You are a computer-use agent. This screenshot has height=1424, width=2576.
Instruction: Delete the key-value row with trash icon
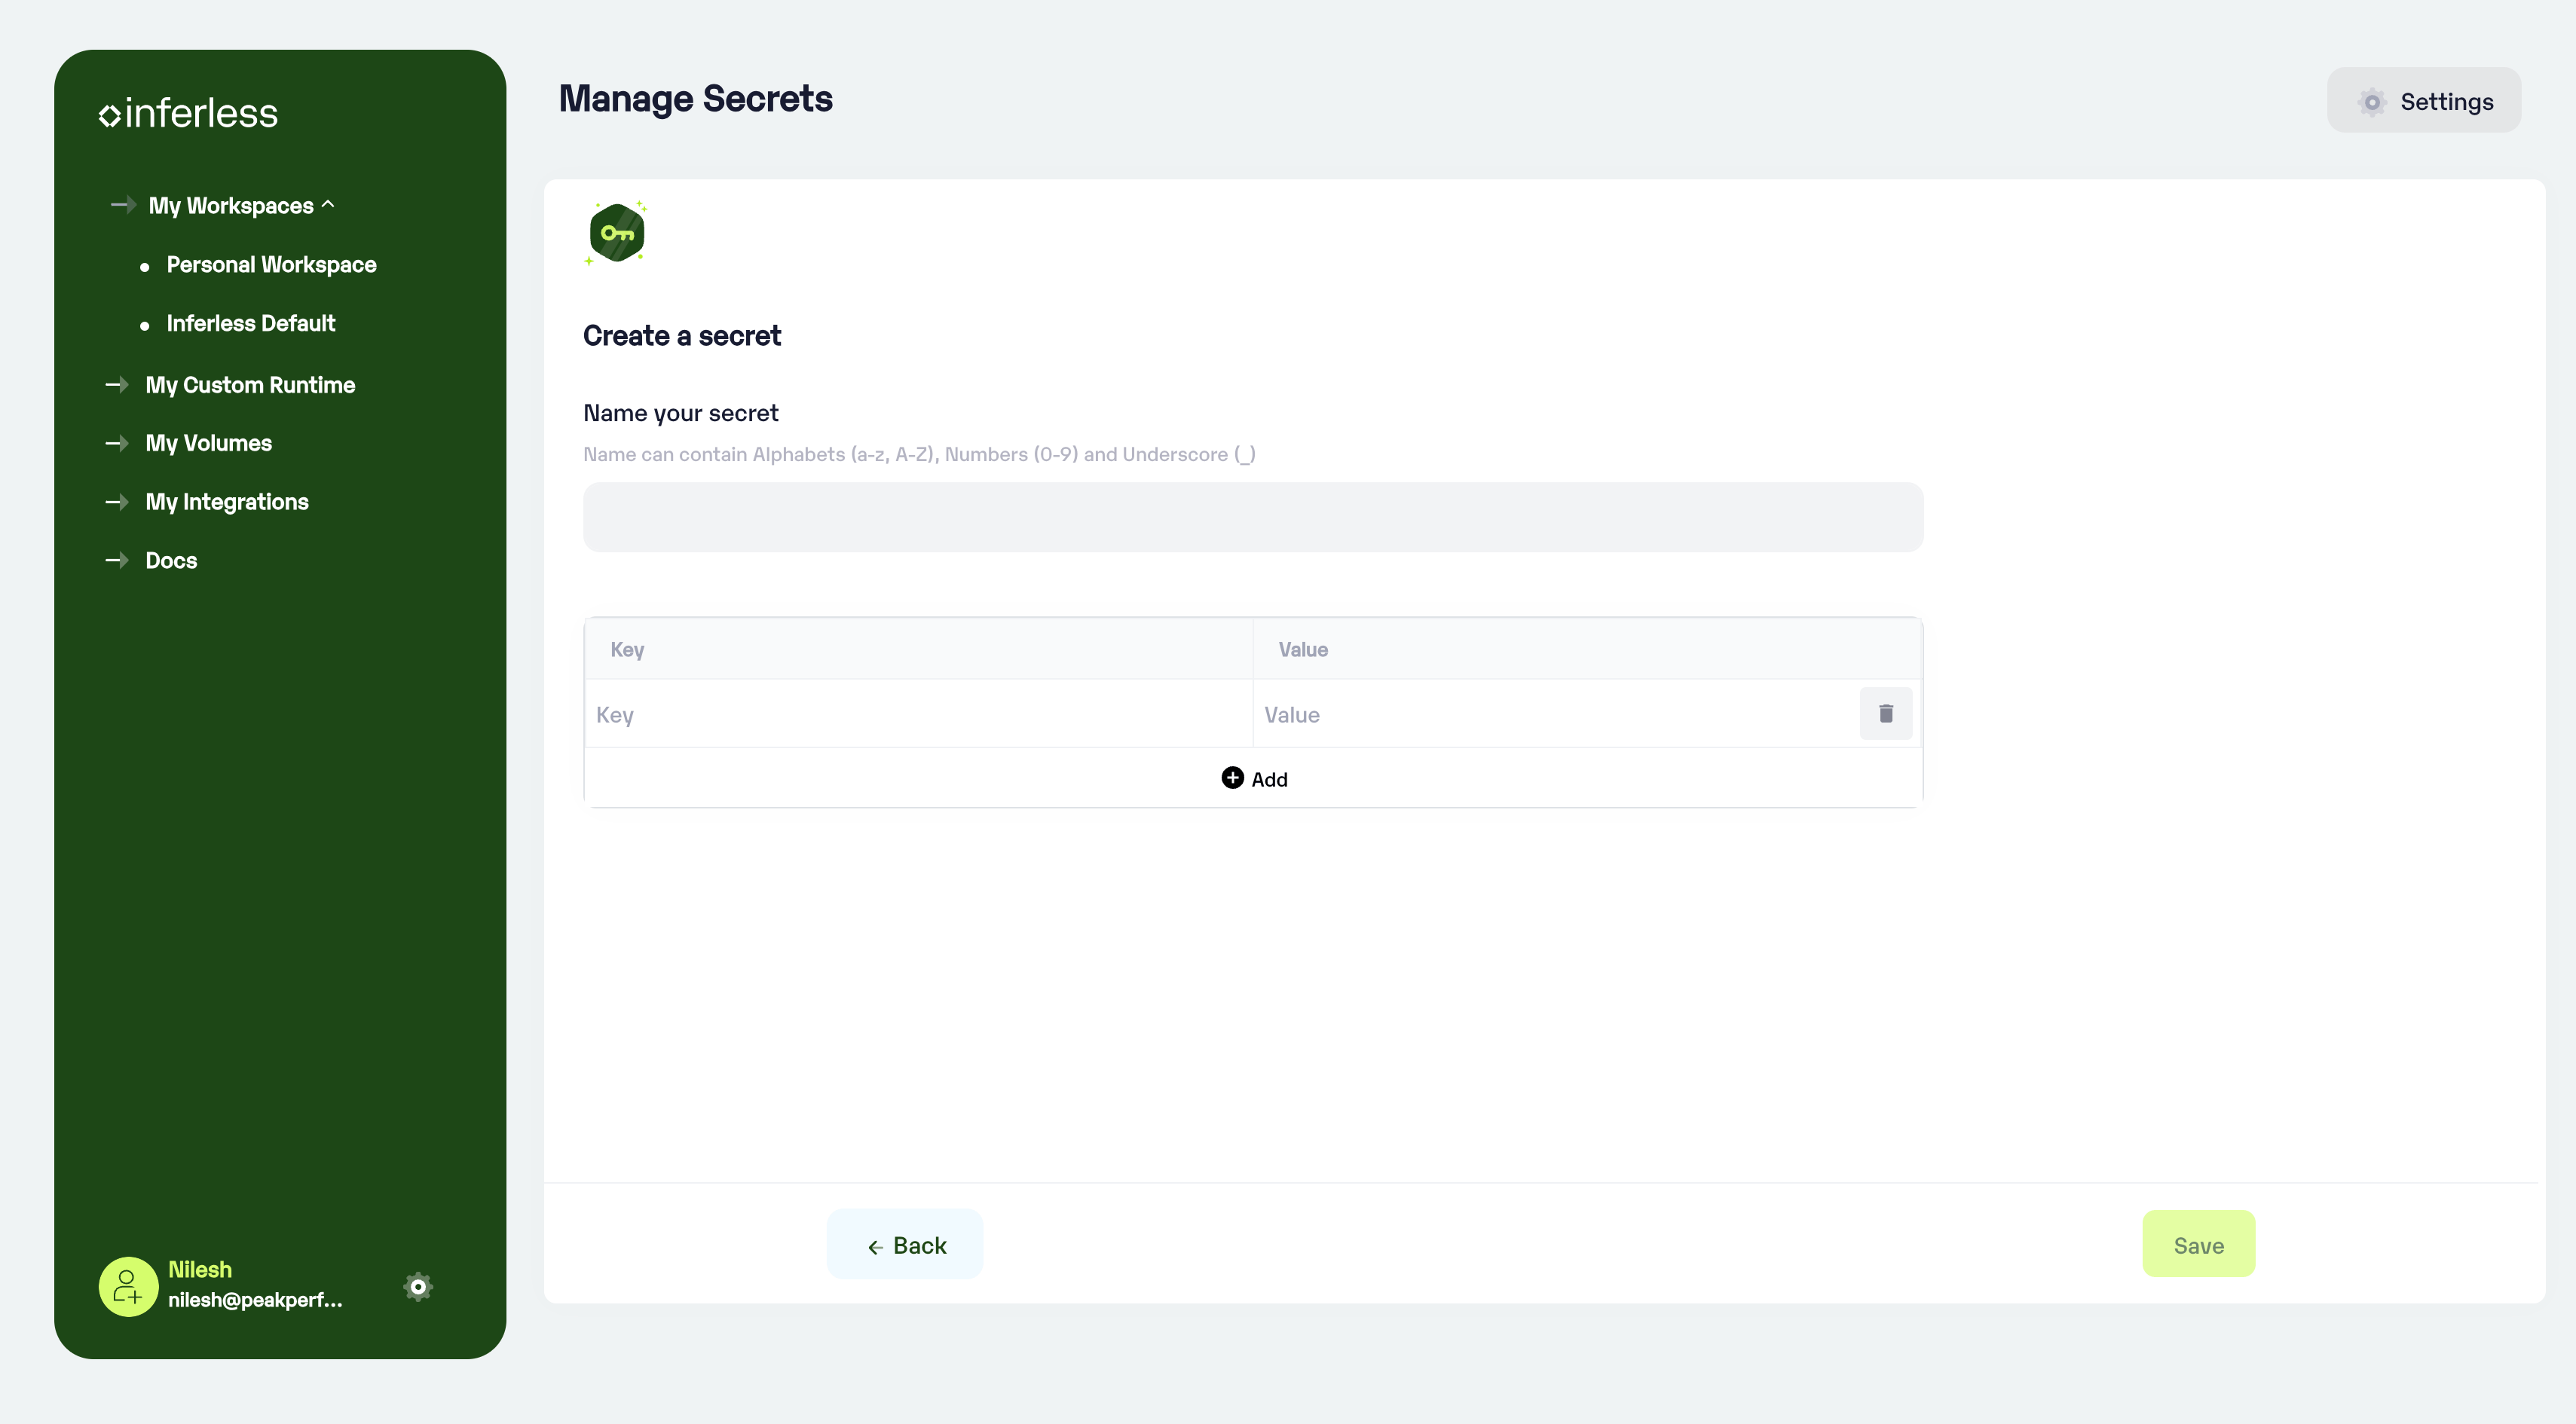[1885, 713]
